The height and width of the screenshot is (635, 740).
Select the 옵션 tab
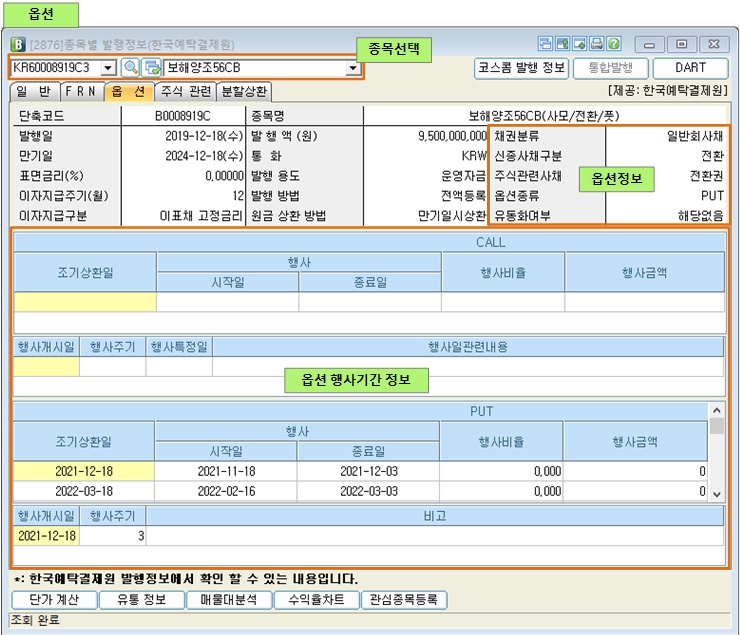click(128, 92)
